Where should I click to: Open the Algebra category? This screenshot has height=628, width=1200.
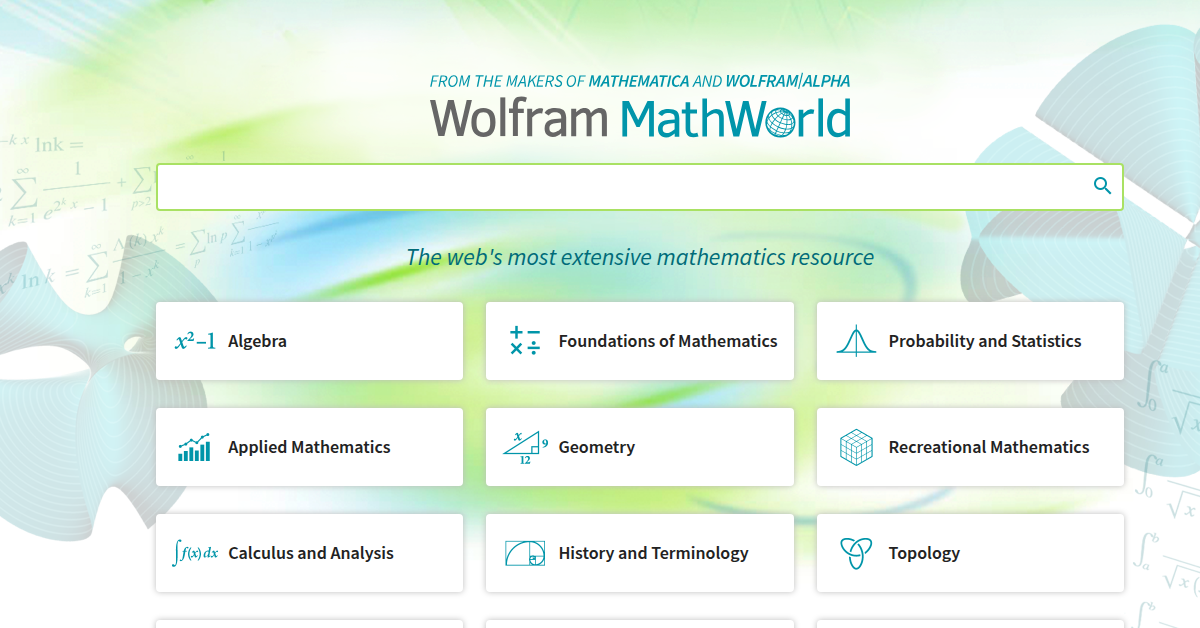[257, 341]
